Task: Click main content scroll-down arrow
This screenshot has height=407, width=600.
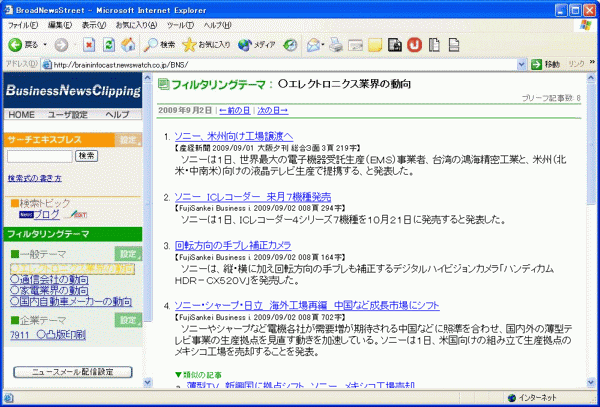Action: click(591, 382)
